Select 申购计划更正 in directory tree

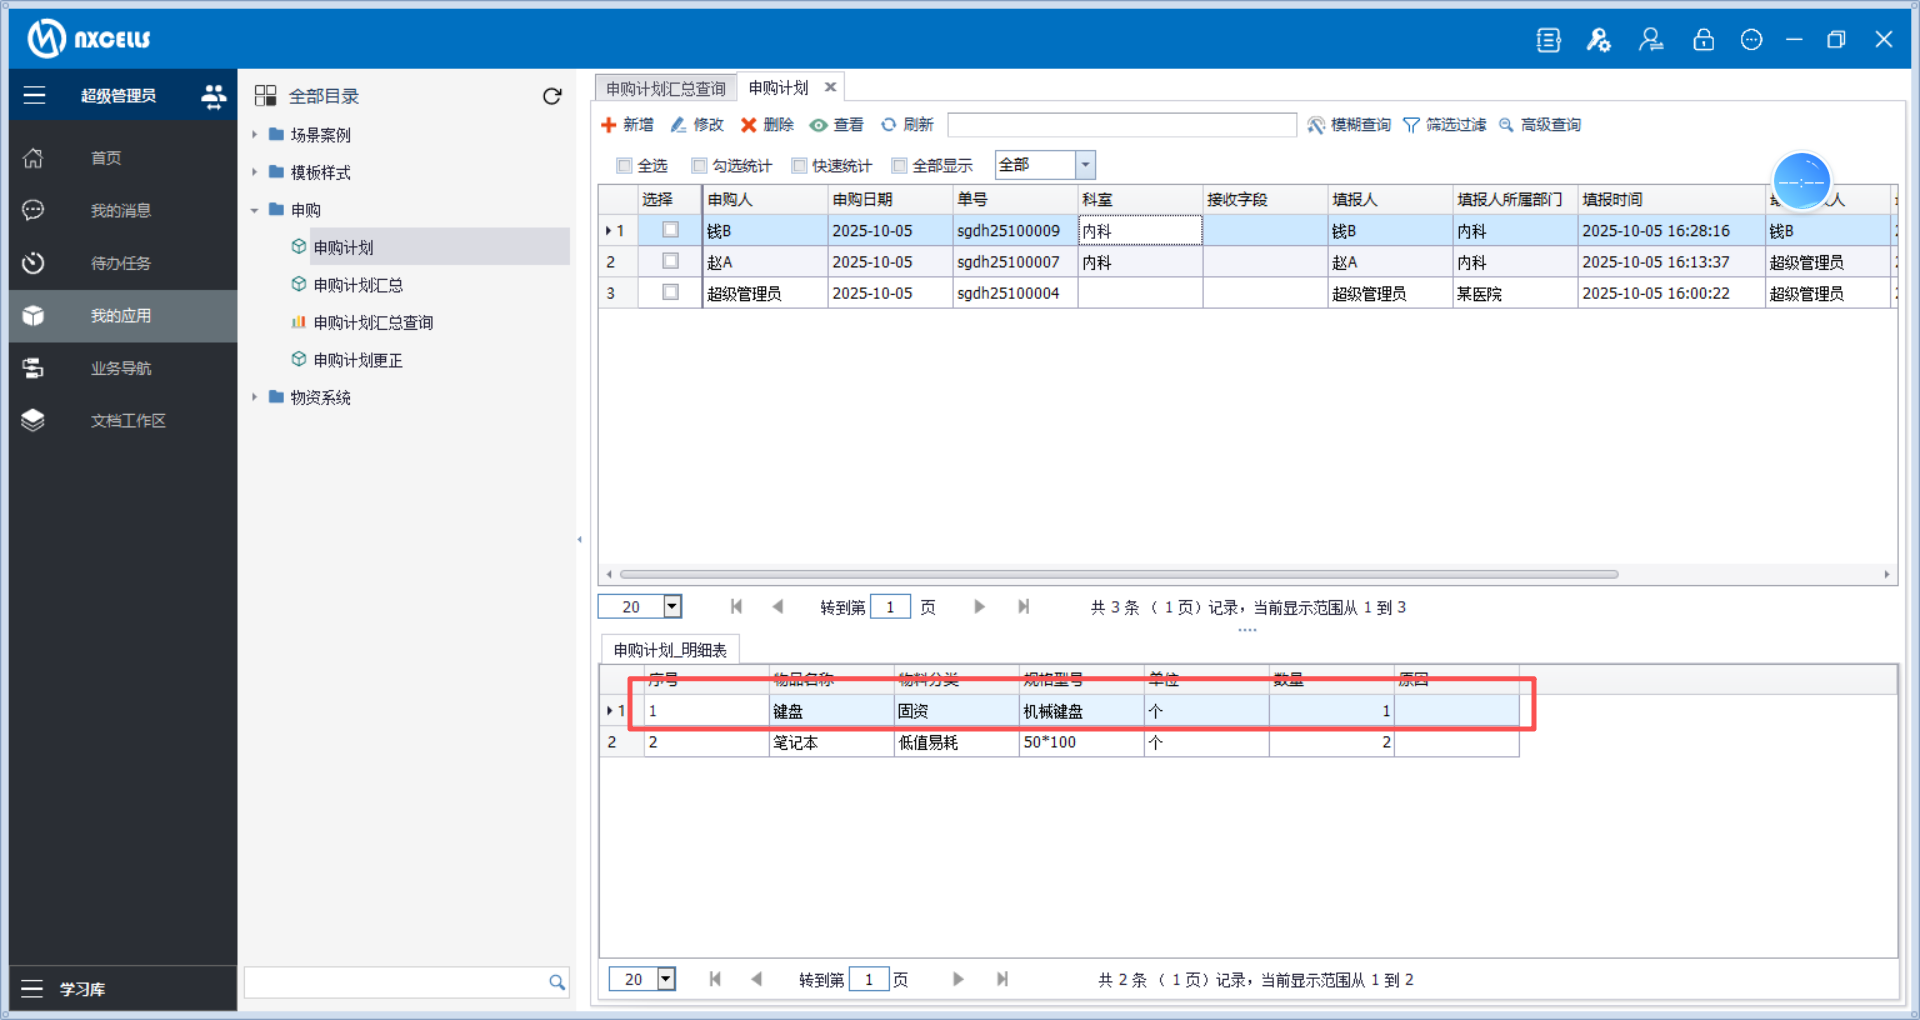pos(357,360)
